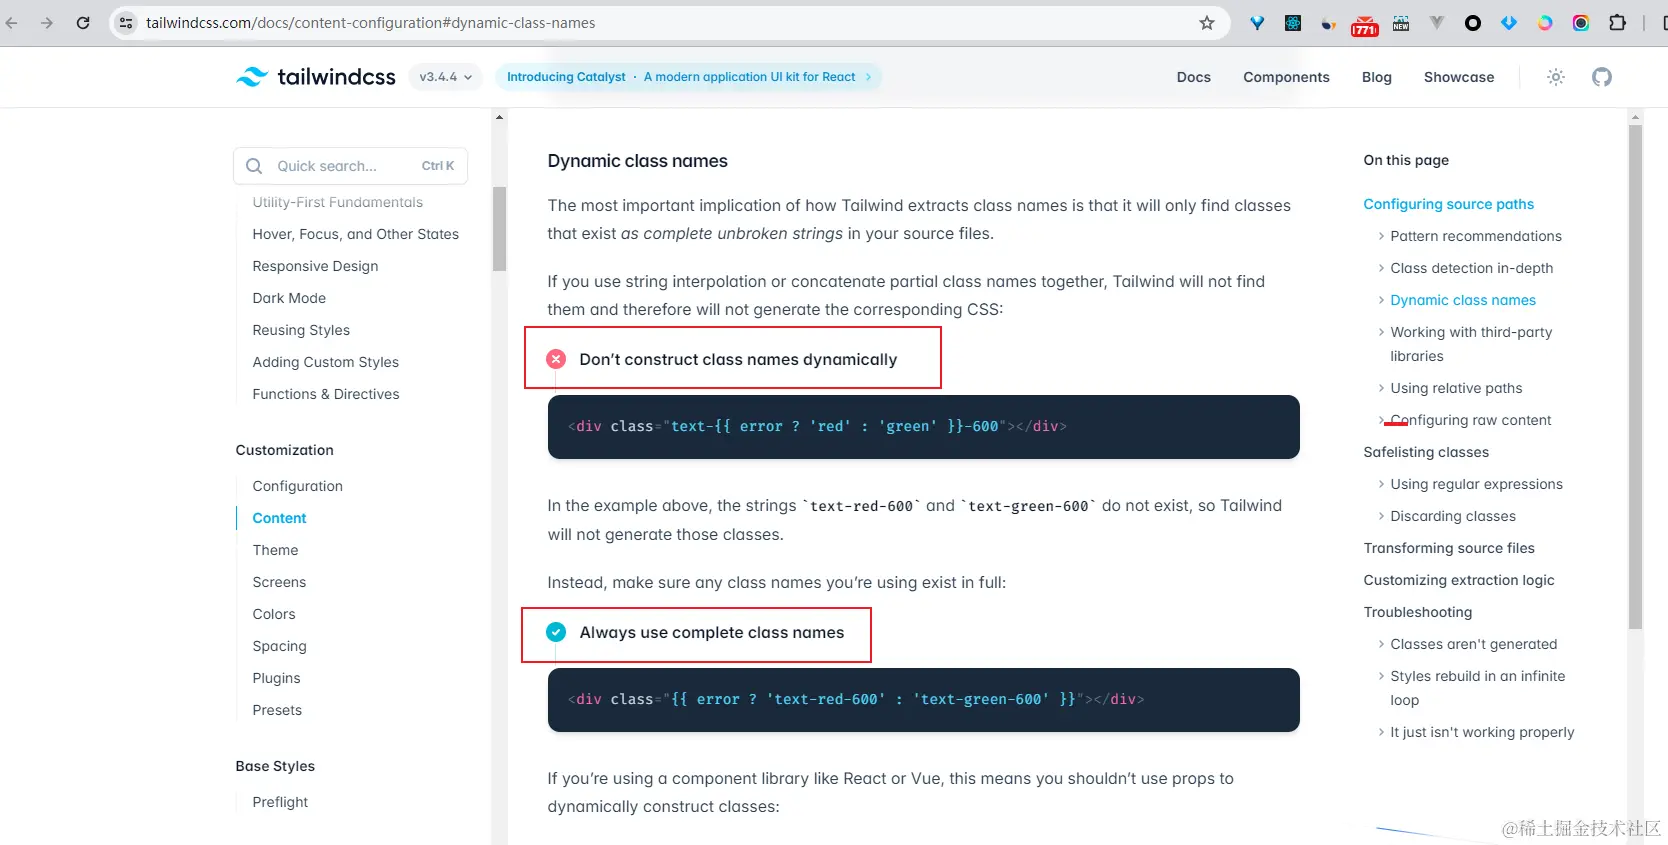Image resolution: width=1668 pixels, height=845 pixels.
Task: Open the v3.4.4 version dropdown
Action: click(446, 77)
